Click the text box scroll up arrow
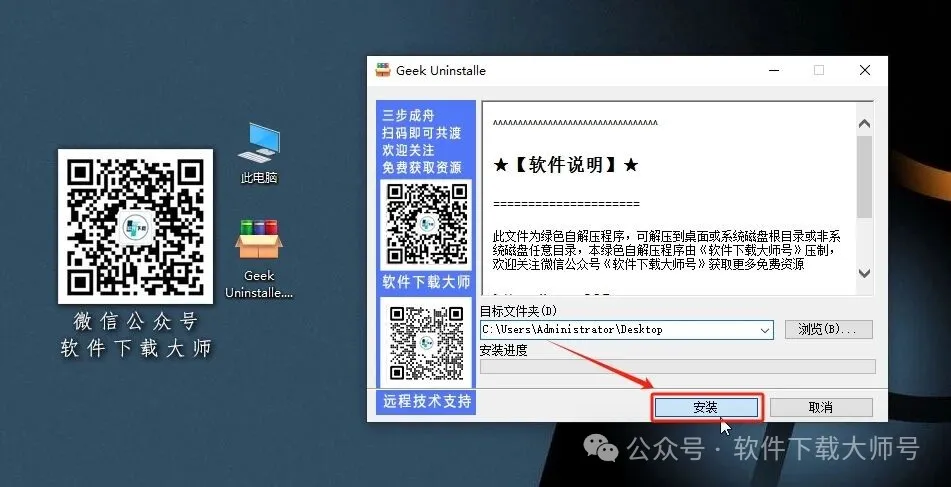 coord(865,123)
